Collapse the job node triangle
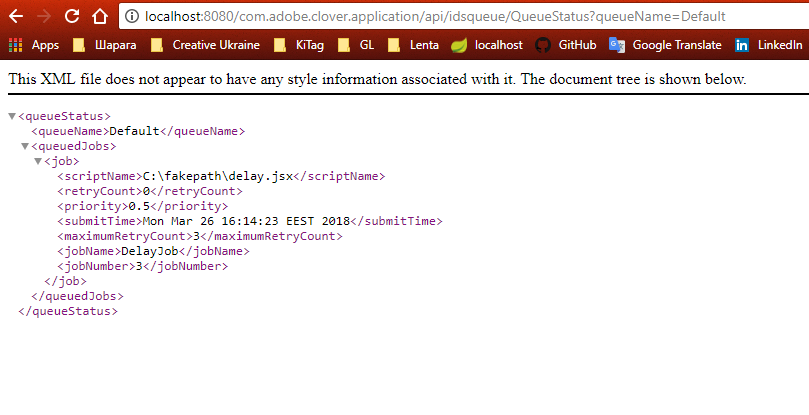This screenshot has width=809, height=415. click(38, 162)
